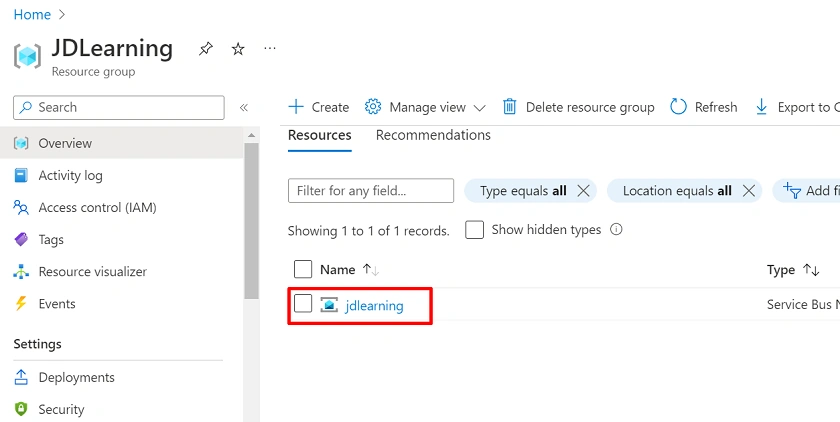The width and height of the screenshot is (840, 422).
Task: Click the Activity log book icon
Action: pyautogui.click(x=21, y=175)
